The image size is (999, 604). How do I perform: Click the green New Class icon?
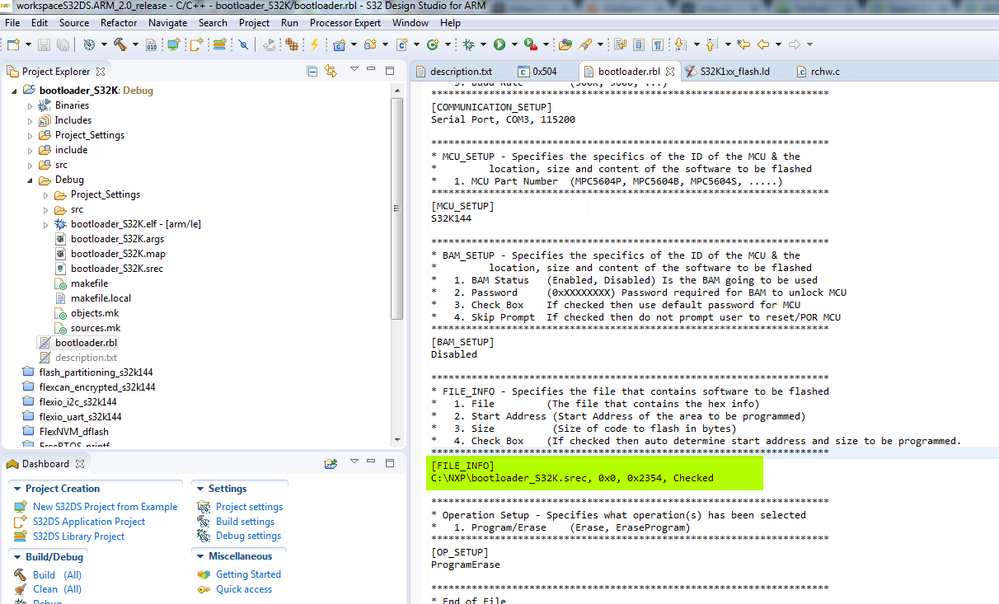(x=433, y=45)
